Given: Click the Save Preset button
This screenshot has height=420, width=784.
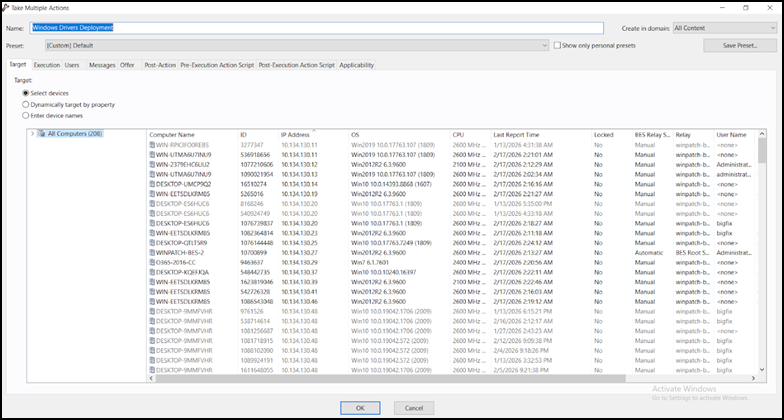Looking at the screenshot, I should 737,45.
